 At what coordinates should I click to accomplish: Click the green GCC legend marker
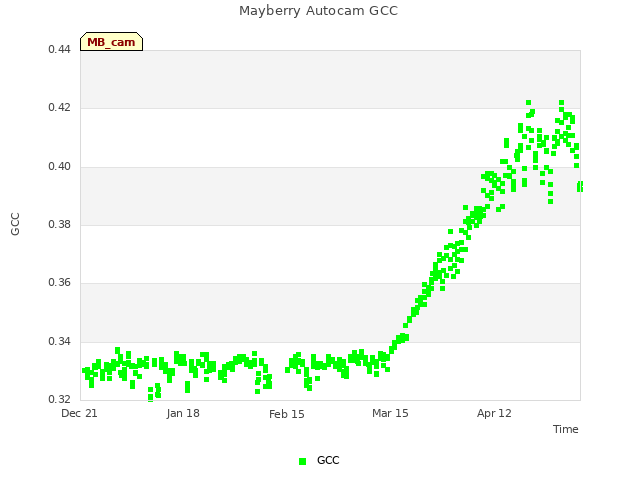click(302, 461)
